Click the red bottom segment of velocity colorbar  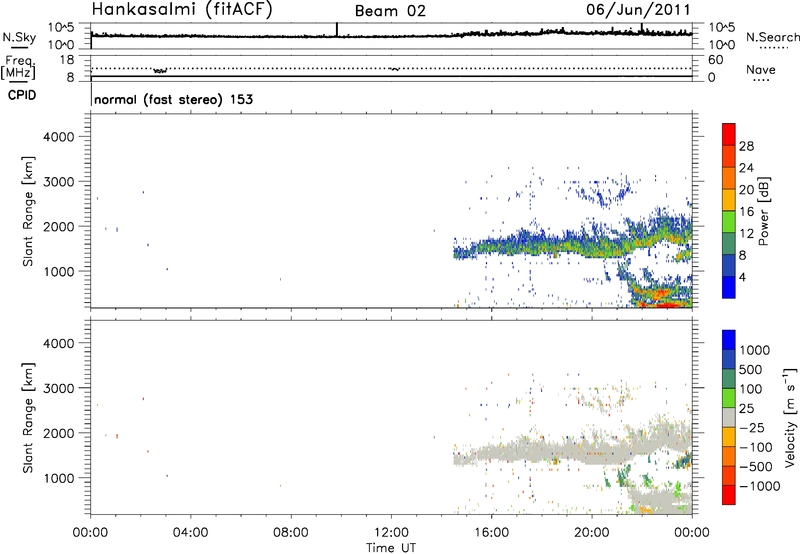(729, 495)
